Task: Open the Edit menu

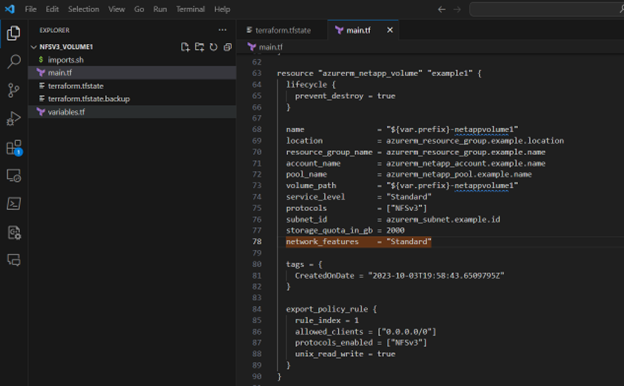Action: pyautogui.click(x=52, y=9)
